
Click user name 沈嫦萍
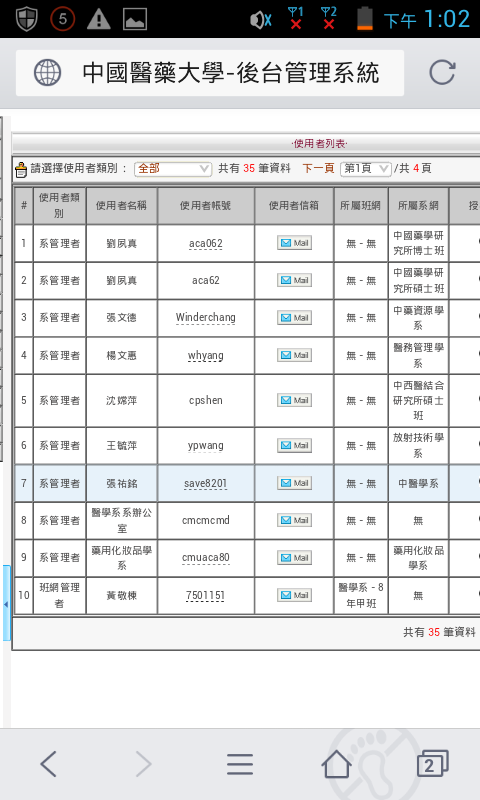pos(121,401)
